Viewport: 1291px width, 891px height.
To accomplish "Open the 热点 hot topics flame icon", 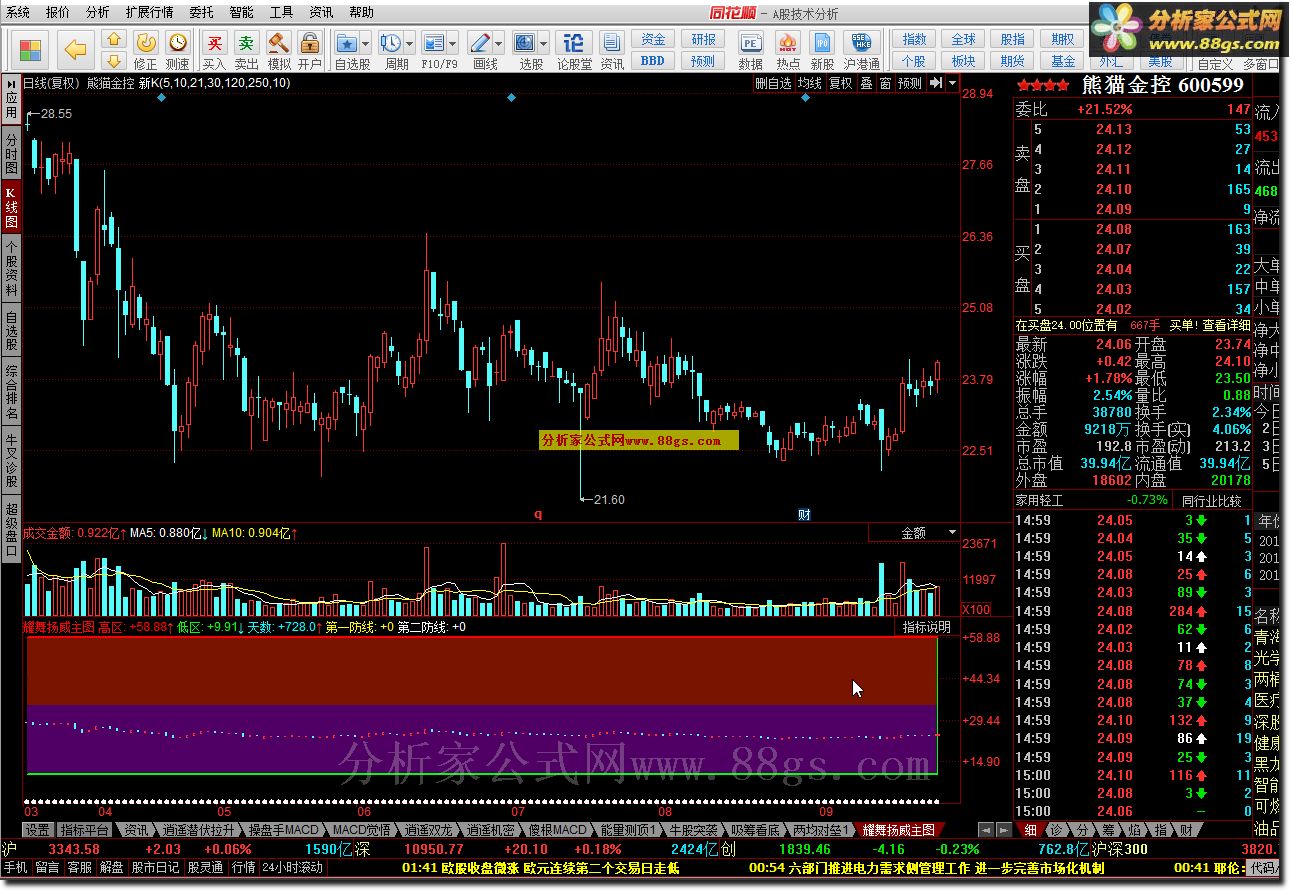I will point(788,43).
